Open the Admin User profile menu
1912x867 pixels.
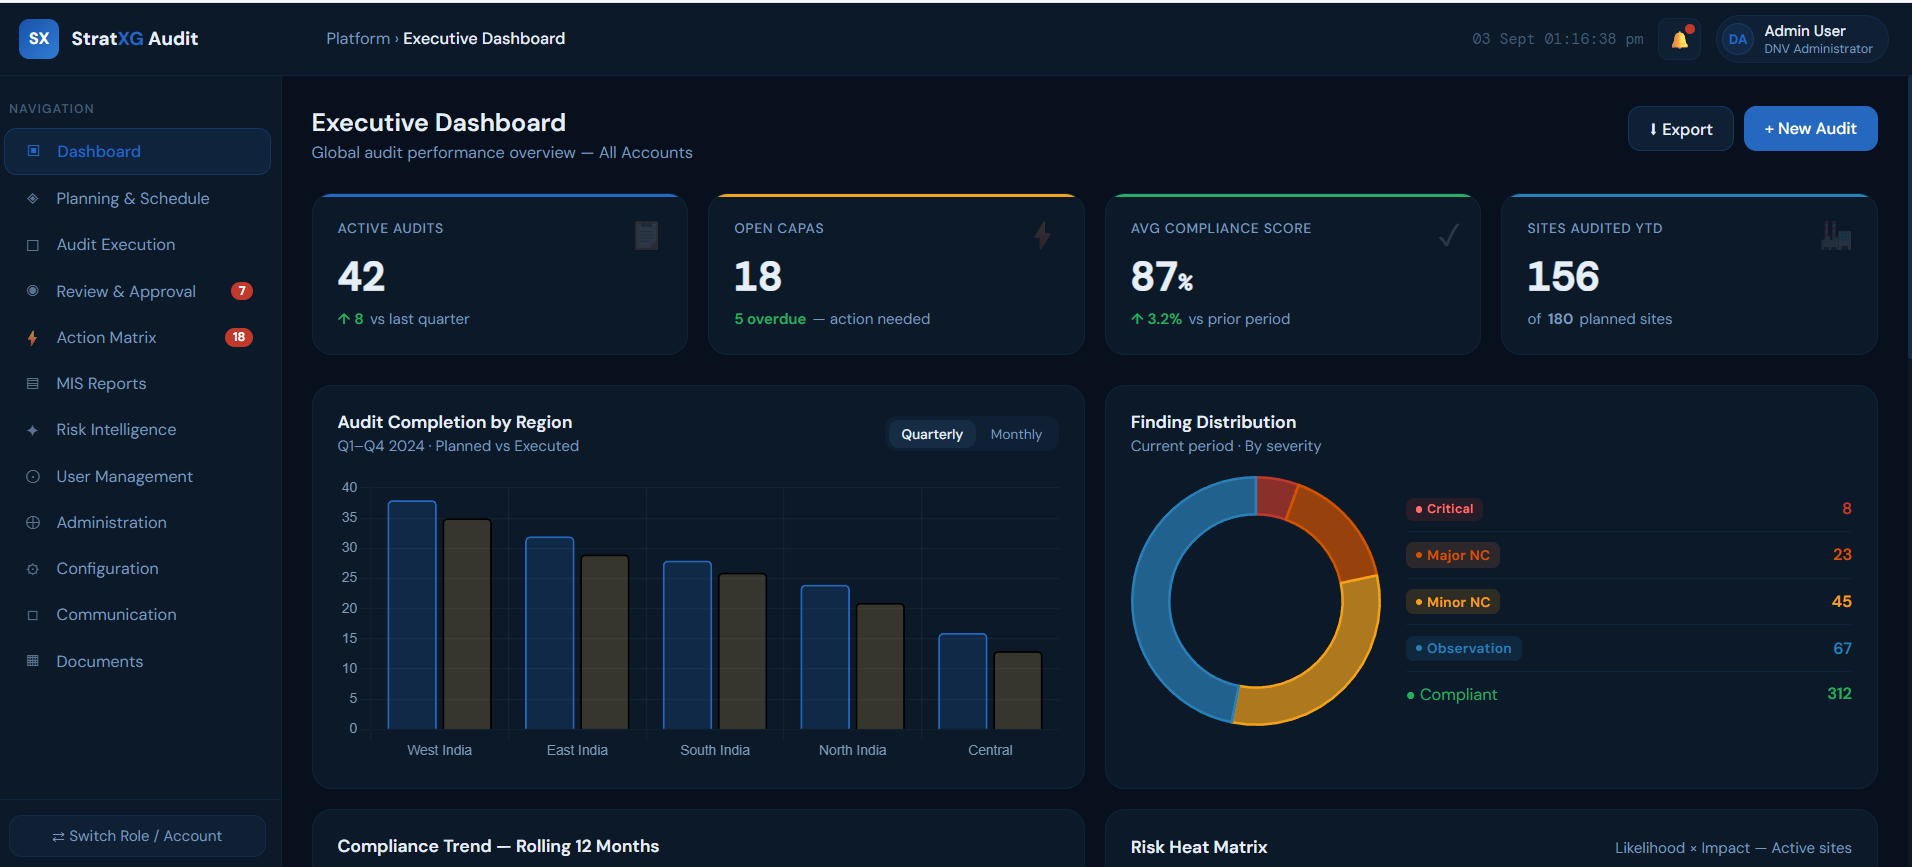pos(1802,39)
